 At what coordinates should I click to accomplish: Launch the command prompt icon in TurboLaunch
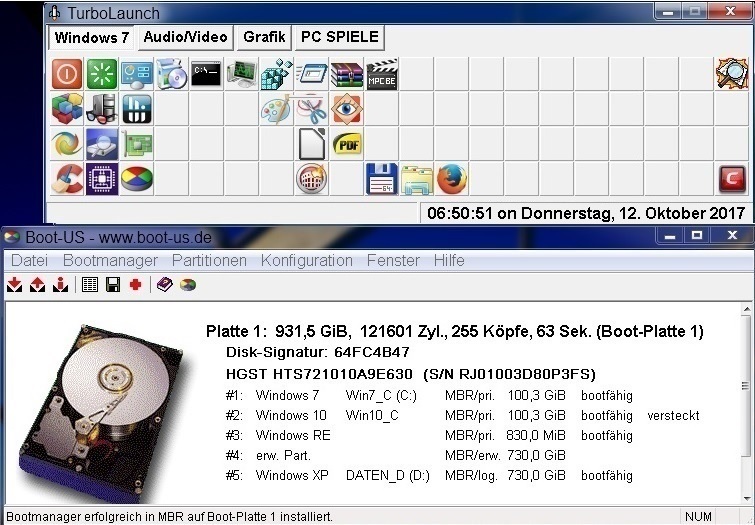(x=207, y=74)
